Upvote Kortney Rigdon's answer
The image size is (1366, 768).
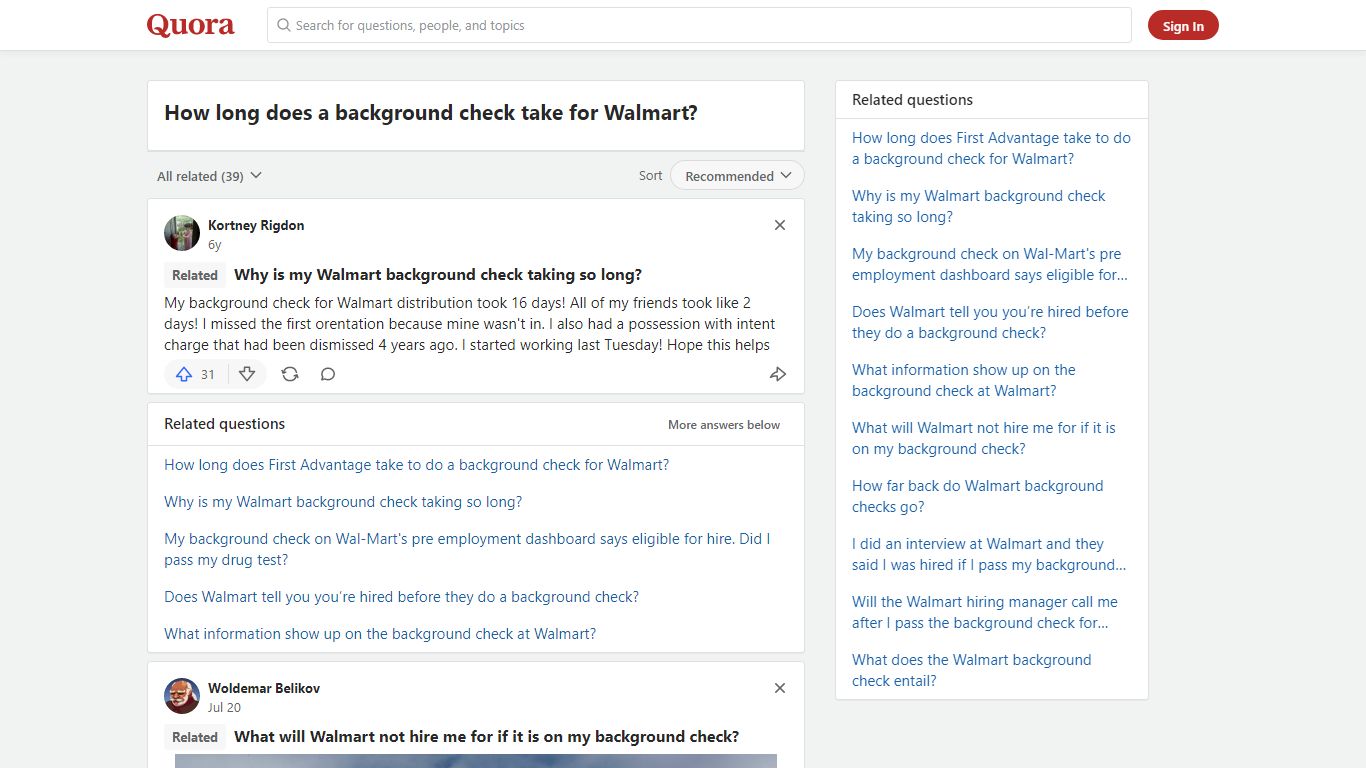point(196,374)
